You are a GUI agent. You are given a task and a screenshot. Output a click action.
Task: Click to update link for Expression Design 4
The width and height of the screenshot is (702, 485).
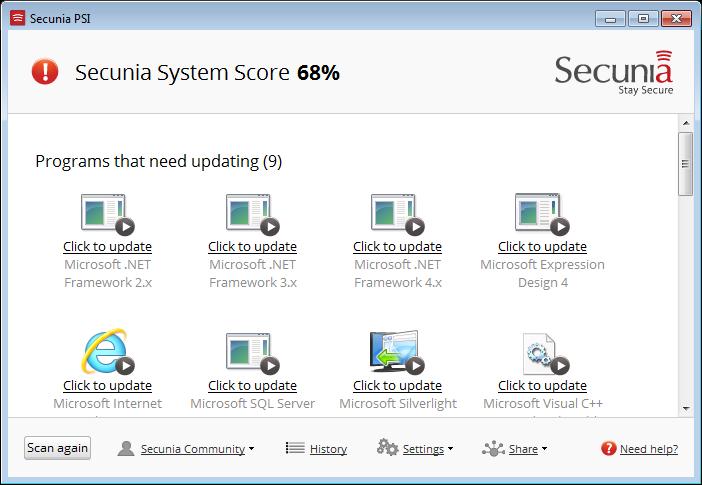click(542, 247)
